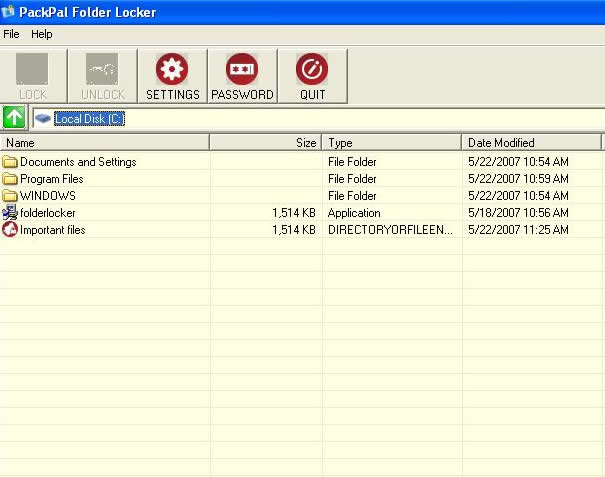Go up one folder with the green arrow
605x477 pixels.
tap(14, 117)
